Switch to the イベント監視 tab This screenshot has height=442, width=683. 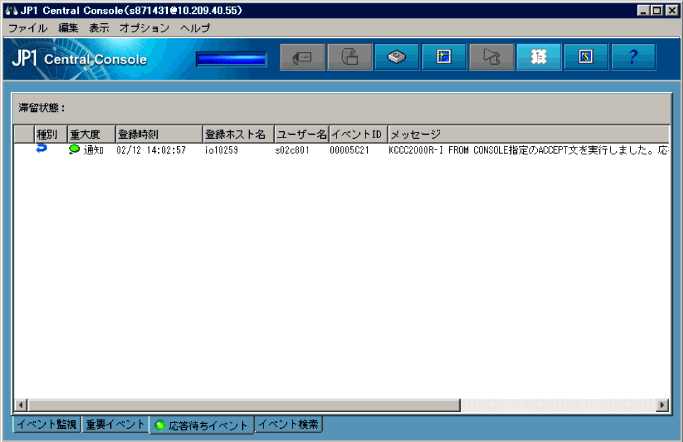click(47, 424)
